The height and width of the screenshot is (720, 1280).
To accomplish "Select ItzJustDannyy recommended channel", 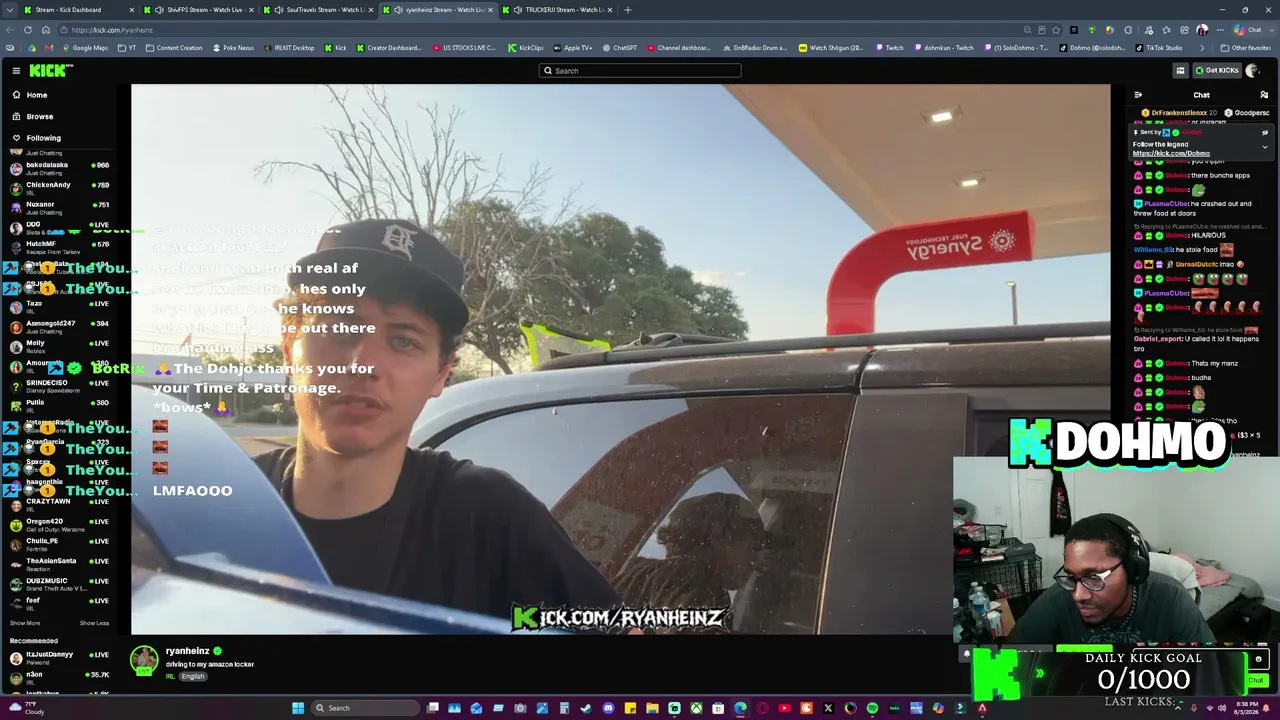I will 60,658.
